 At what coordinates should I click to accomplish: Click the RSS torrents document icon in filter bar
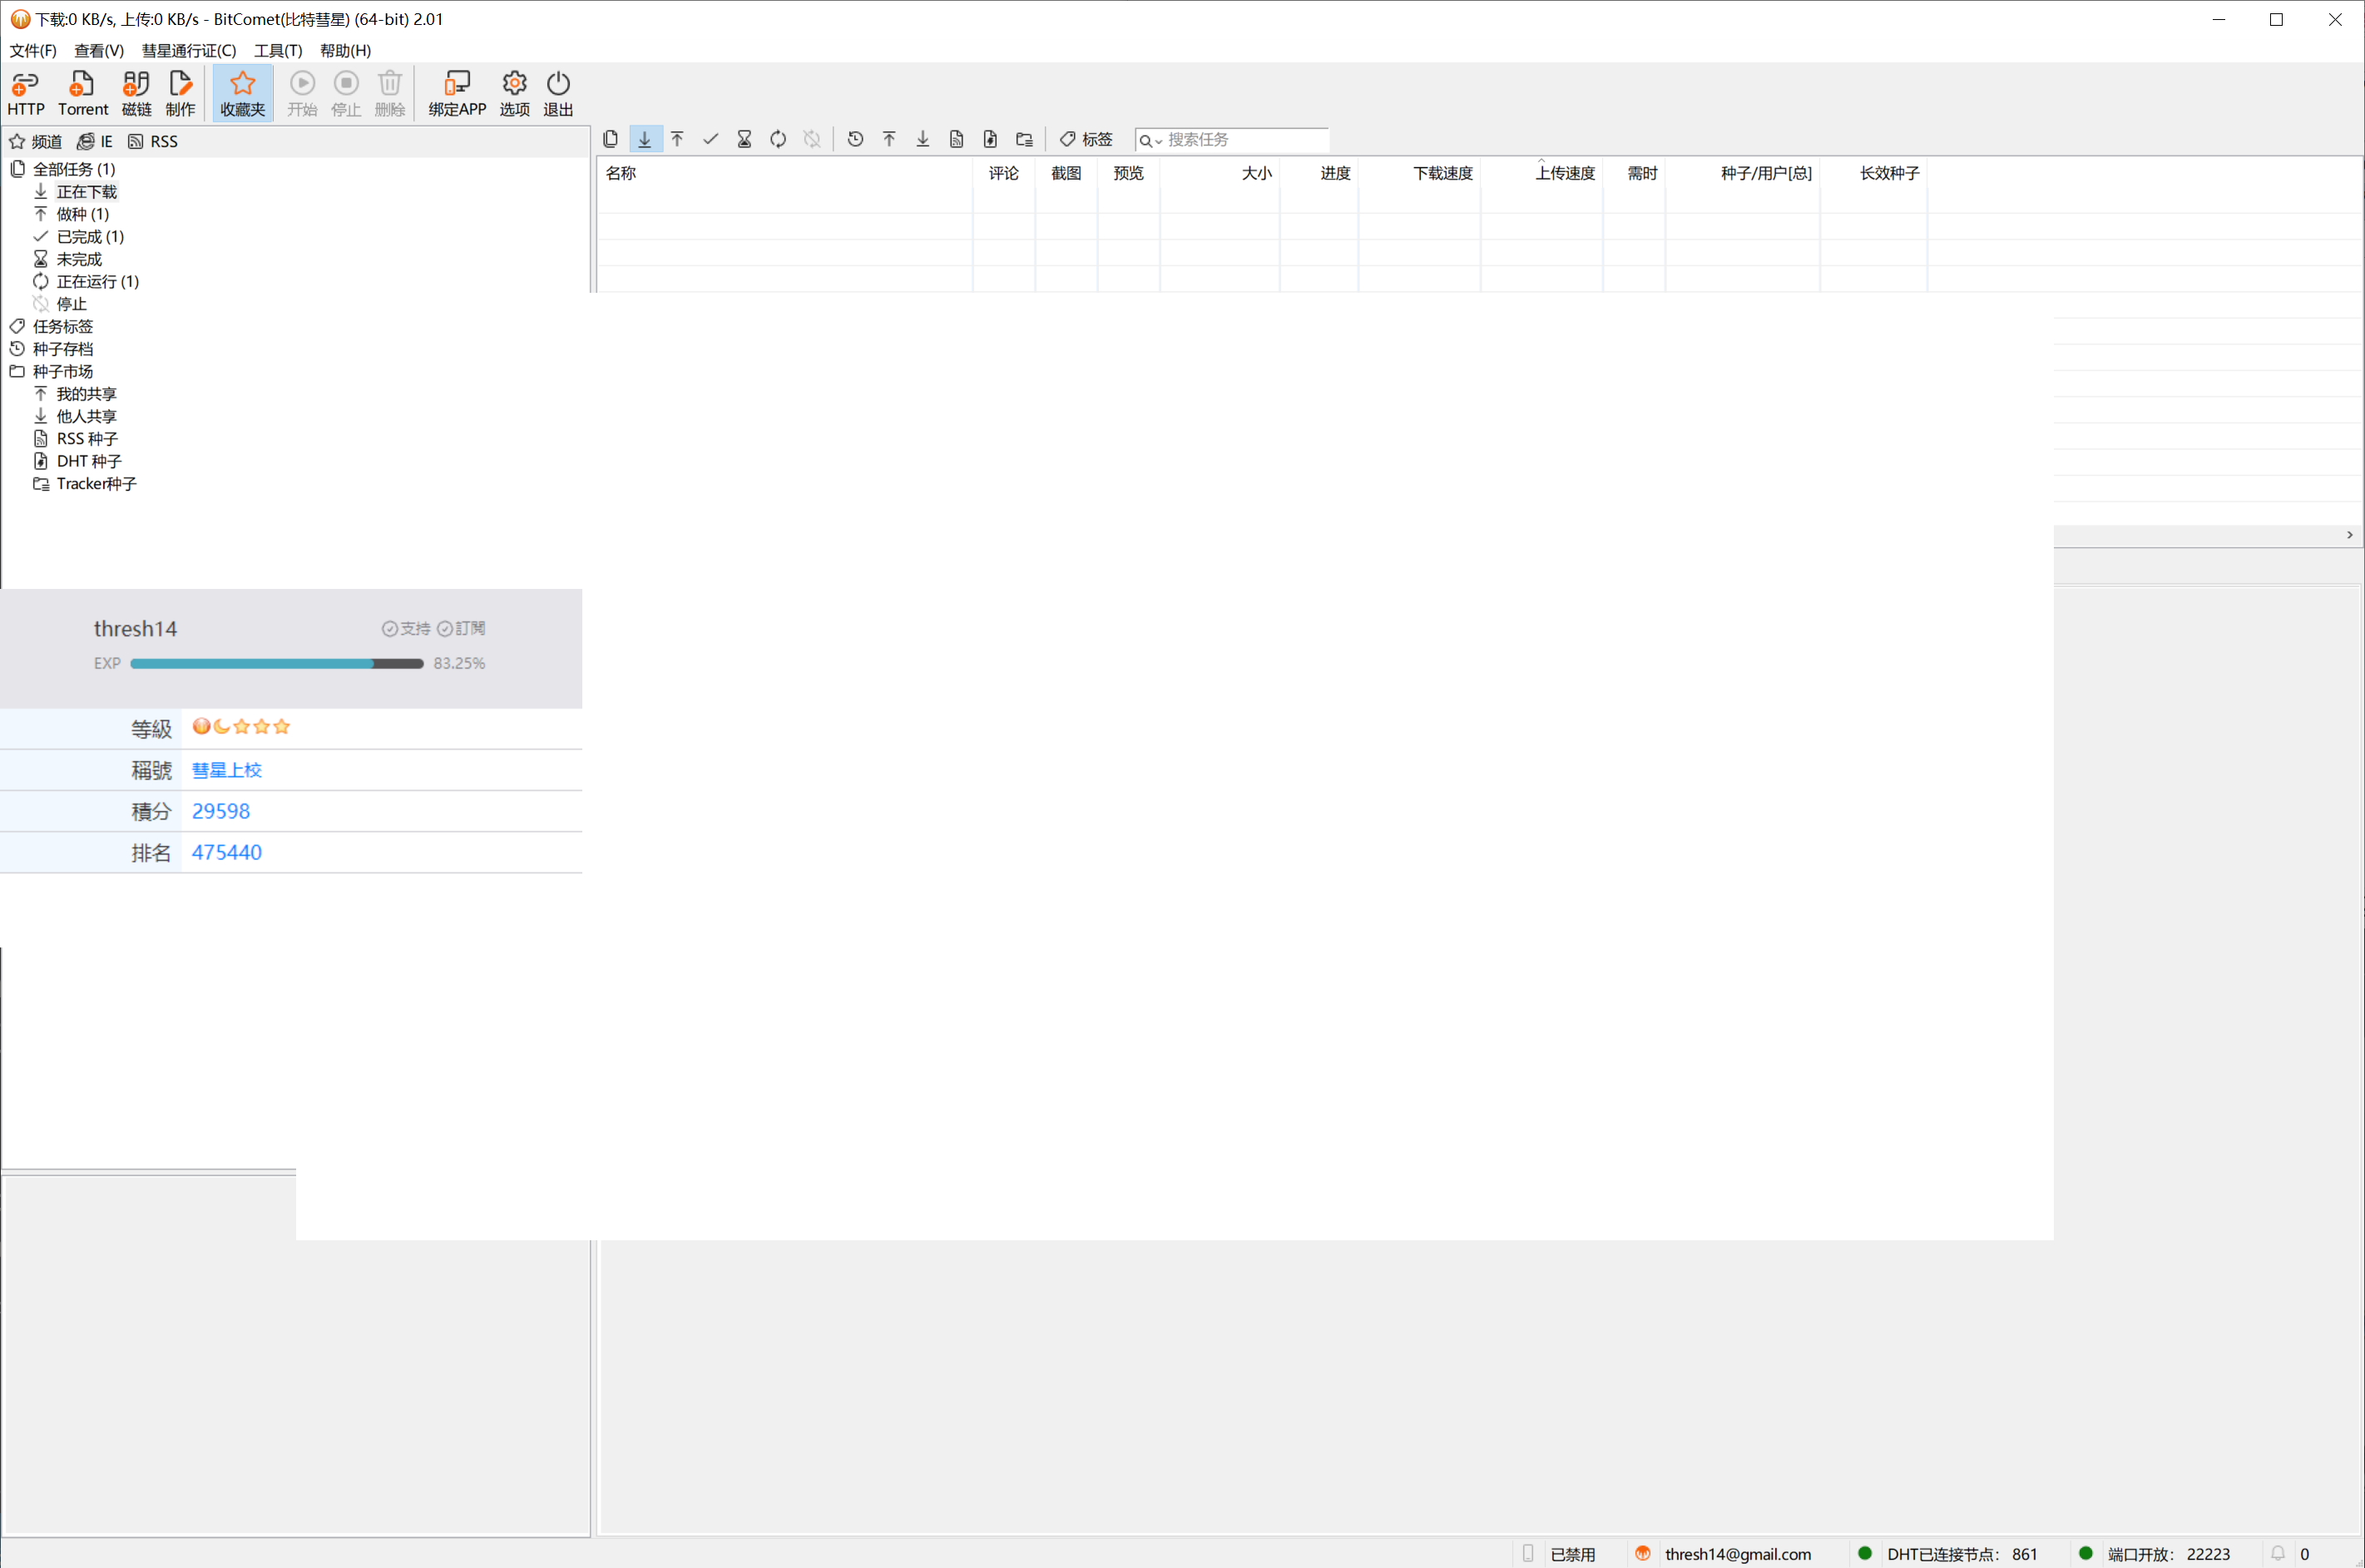tap(957, 139)
